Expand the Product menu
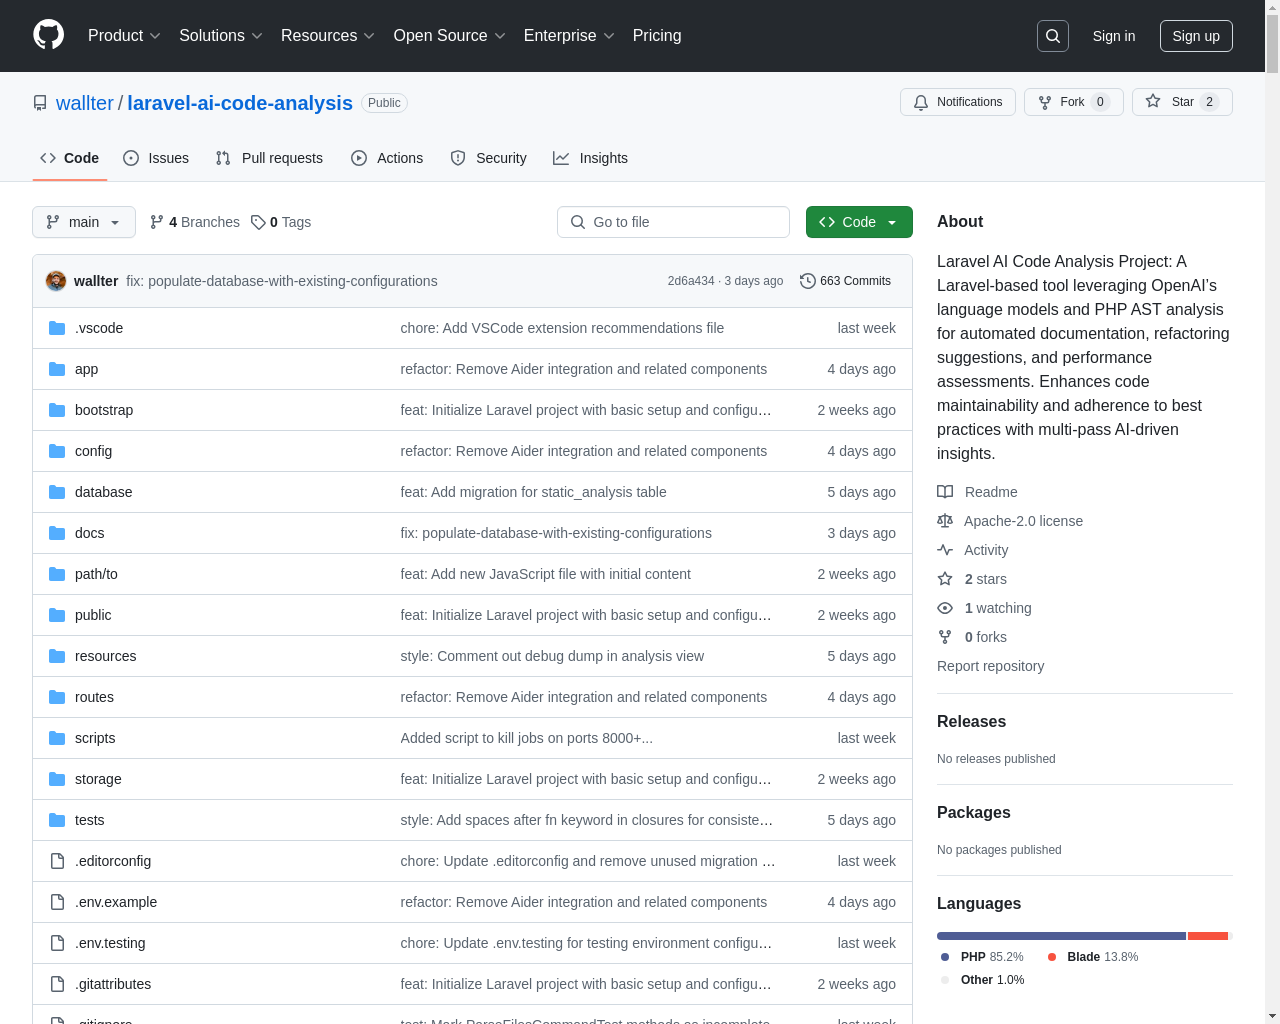 coord(124,36)
